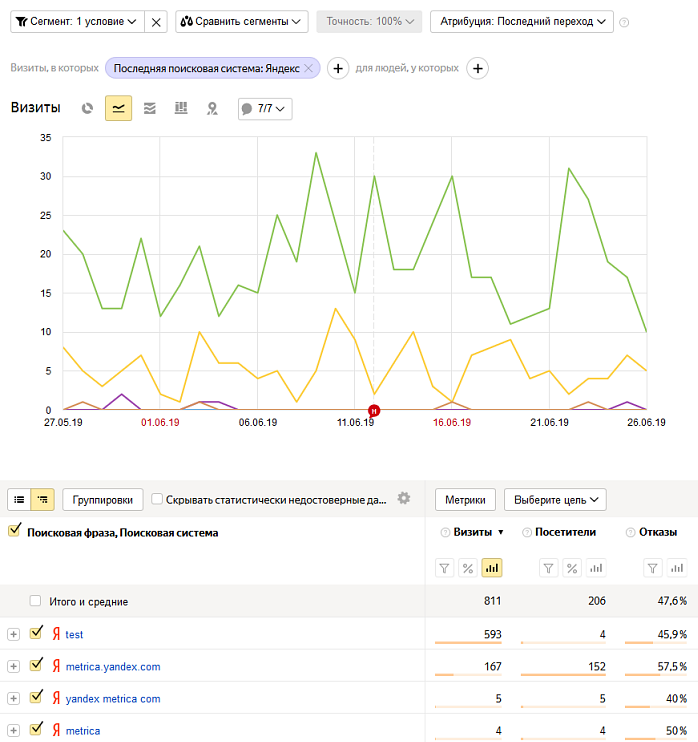Toggle percent display under Visitors
Viewport: 698px width, 742px height.
[x=572, y=568]
